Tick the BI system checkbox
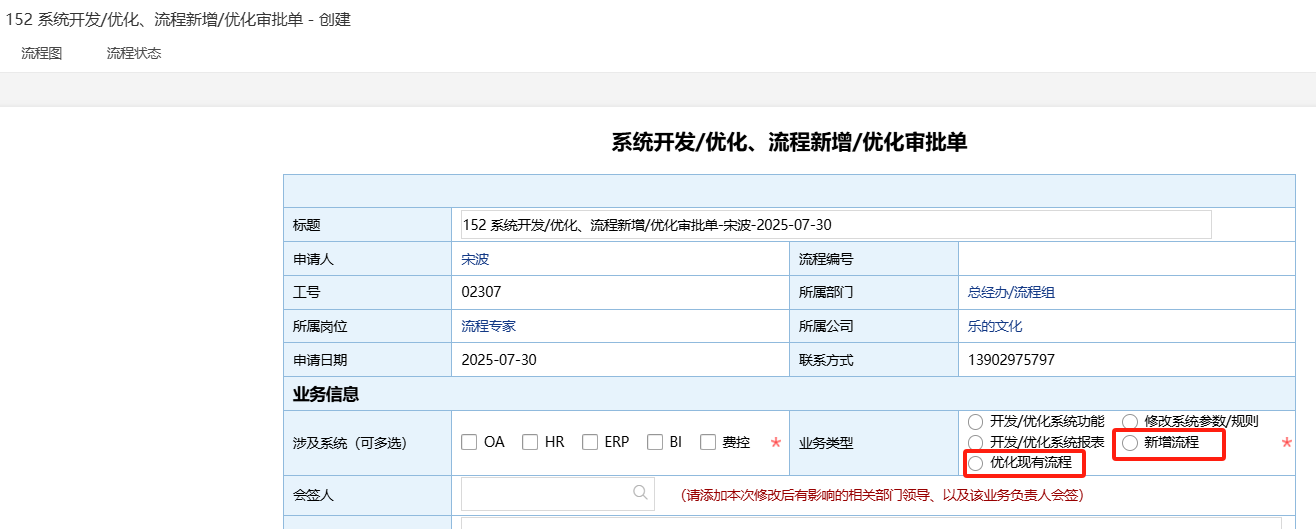This screenshot has height=529, width=1316. tap(655, 442)
